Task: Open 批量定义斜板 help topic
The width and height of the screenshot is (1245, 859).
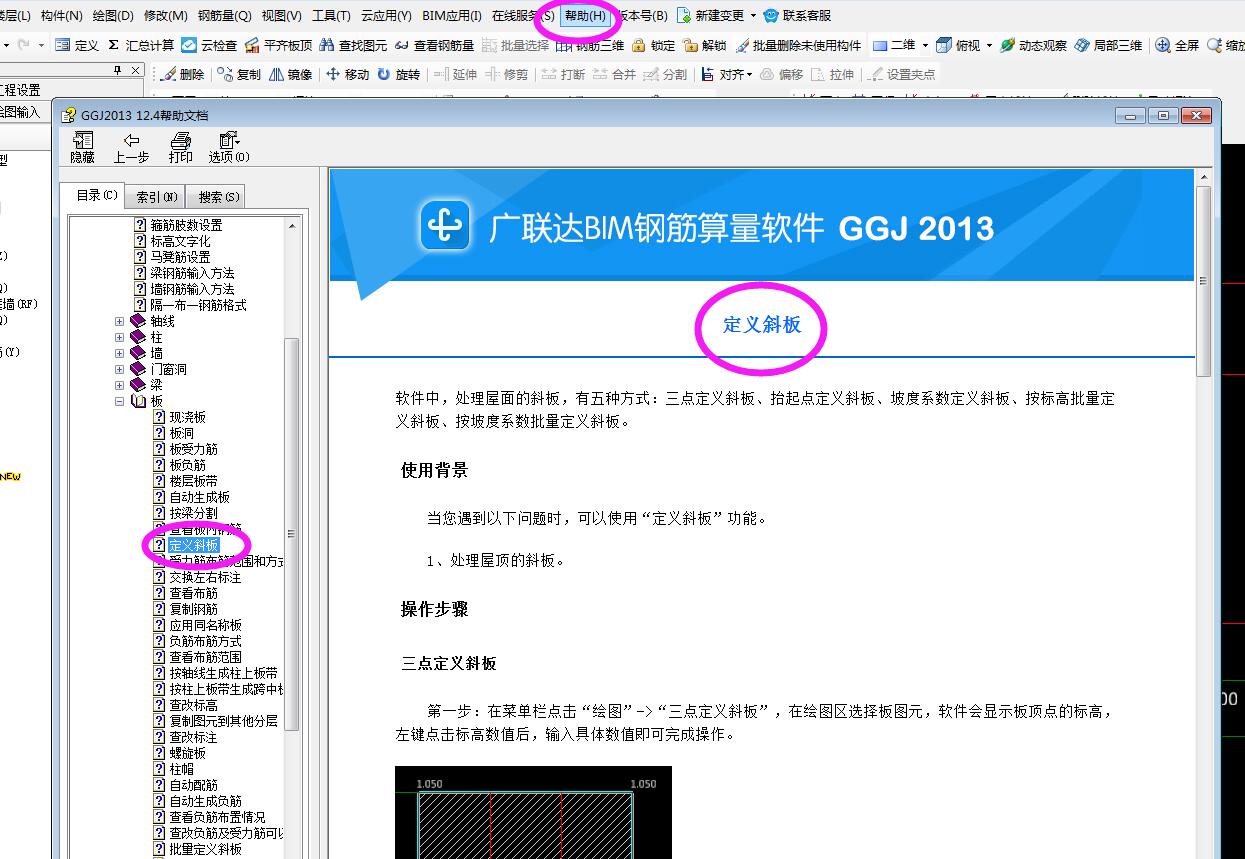Action: pos(205,849)
